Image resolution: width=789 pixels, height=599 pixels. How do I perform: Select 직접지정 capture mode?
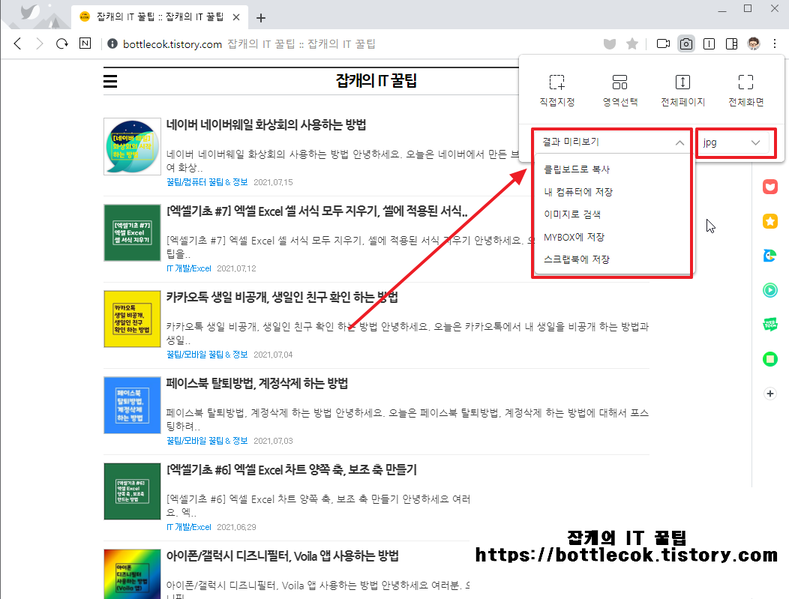[x=557, y=91]
